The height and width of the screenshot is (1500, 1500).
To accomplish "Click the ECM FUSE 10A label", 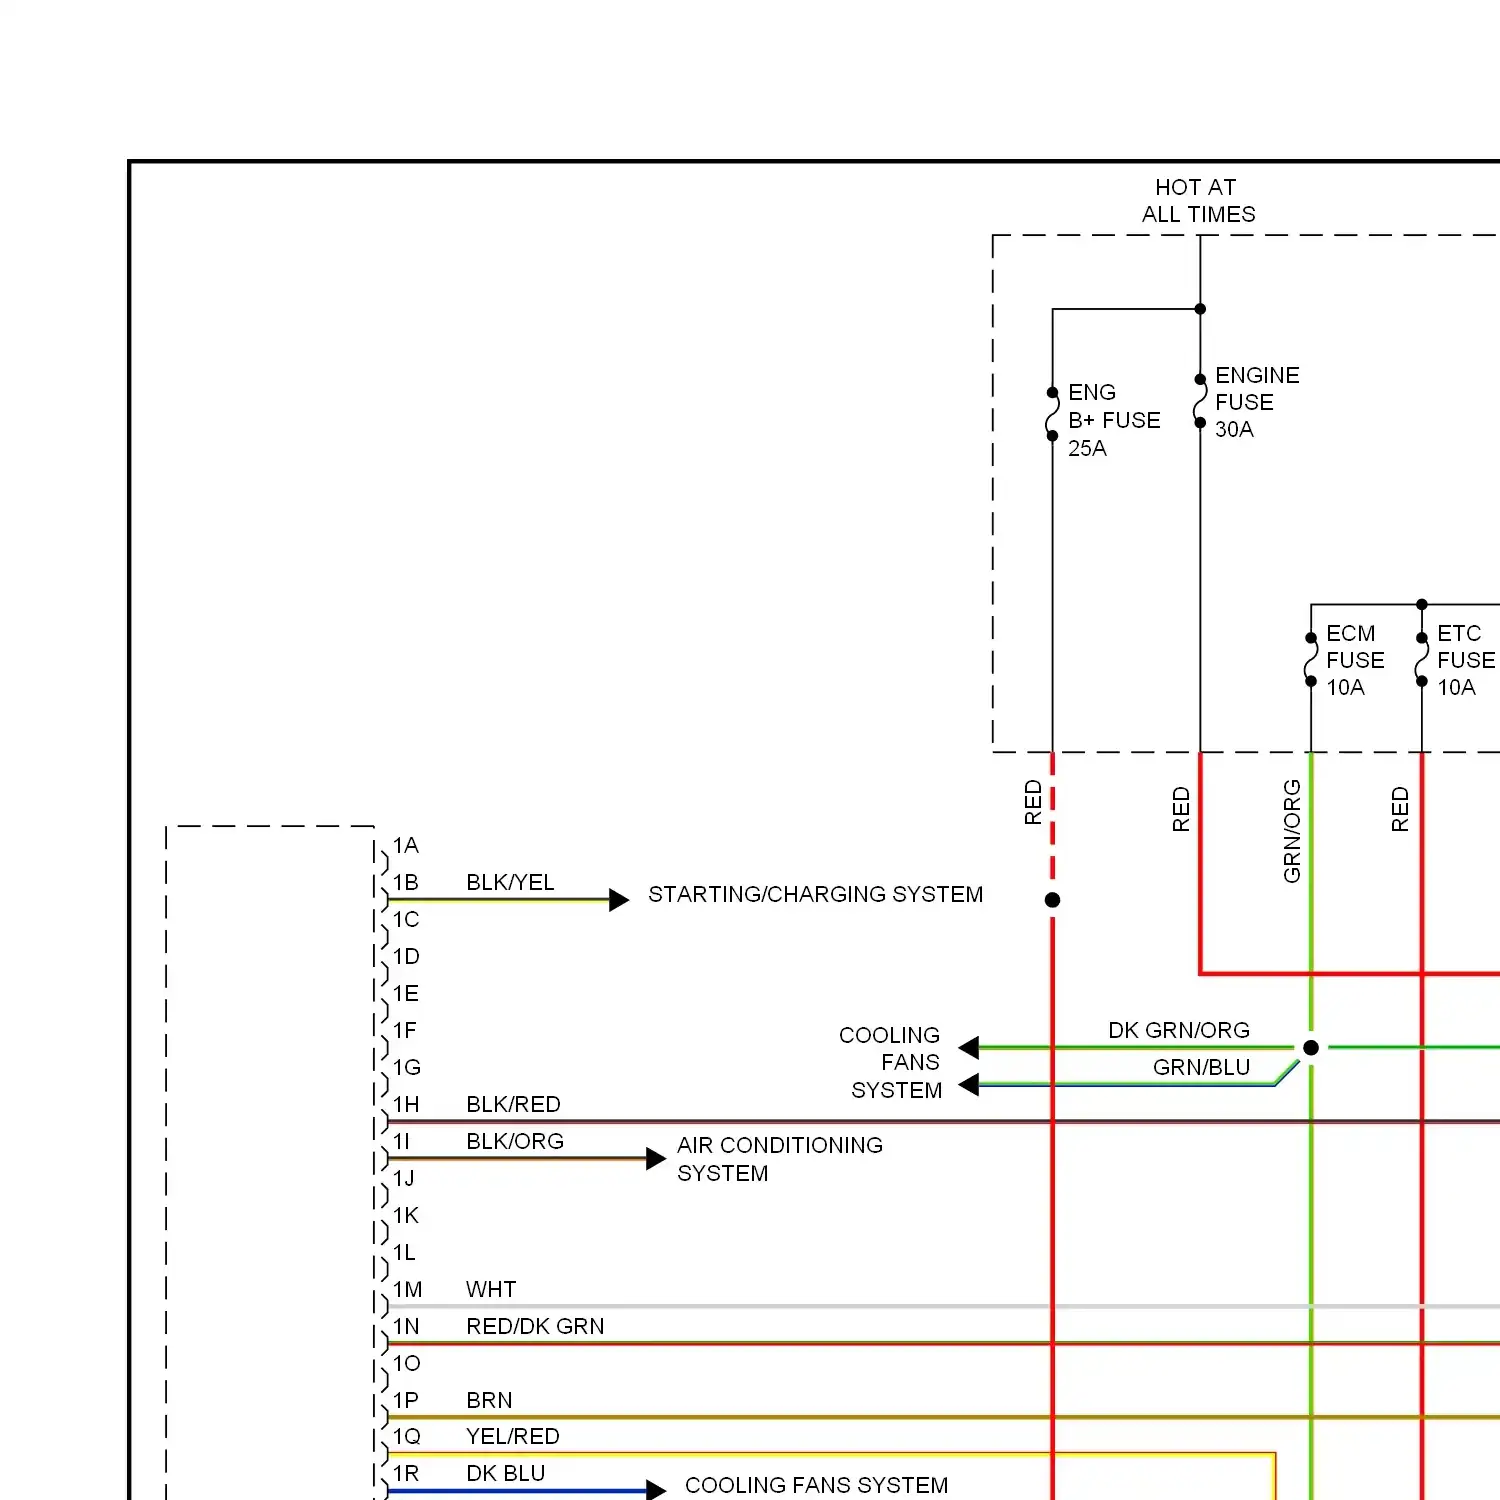I will [x=1355, y=660].
